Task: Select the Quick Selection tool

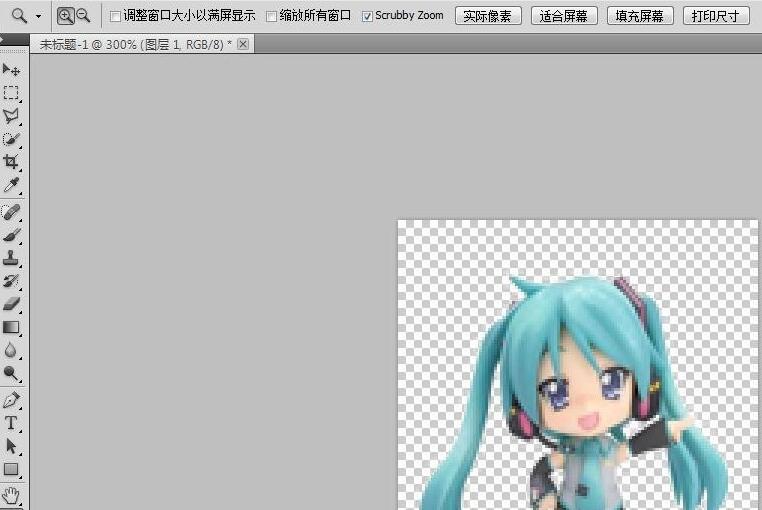Action: coord(11,139)
